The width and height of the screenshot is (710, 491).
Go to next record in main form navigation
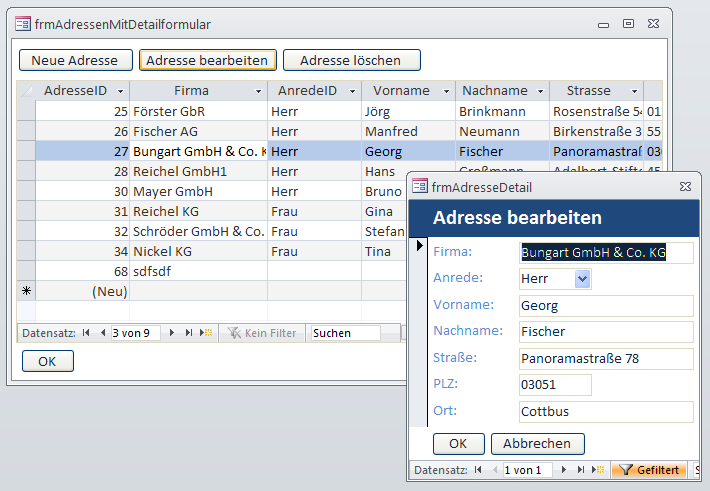172,333
